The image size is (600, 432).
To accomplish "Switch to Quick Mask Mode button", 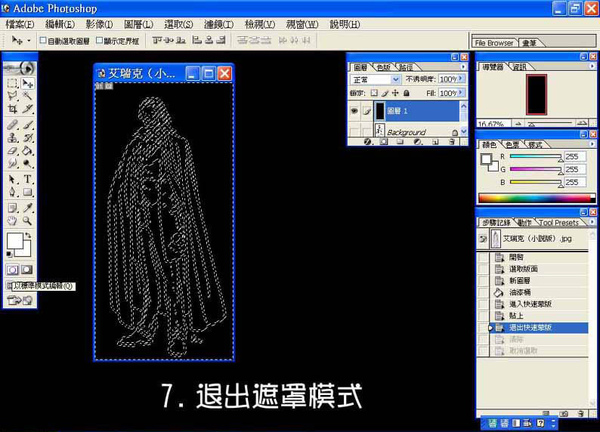I will pos(27,270).
